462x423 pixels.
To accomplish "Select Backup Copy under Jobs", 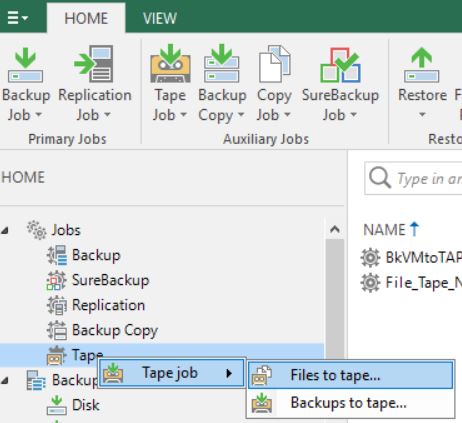I will pos(115,331).
